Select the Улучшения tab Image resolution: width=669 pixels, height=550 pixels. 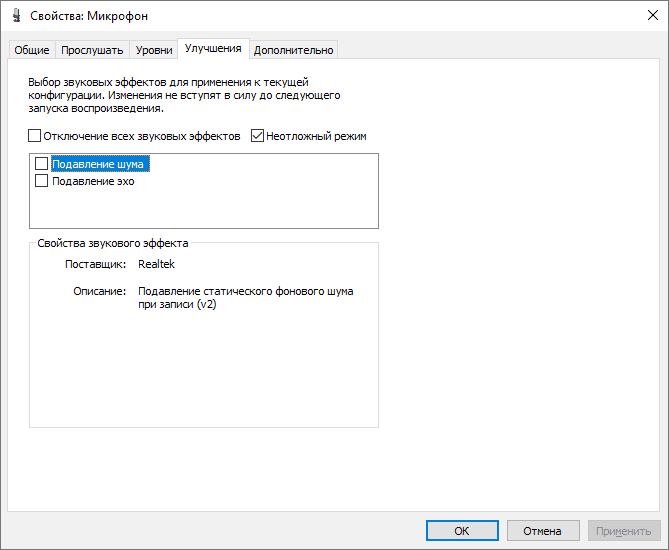213,48
